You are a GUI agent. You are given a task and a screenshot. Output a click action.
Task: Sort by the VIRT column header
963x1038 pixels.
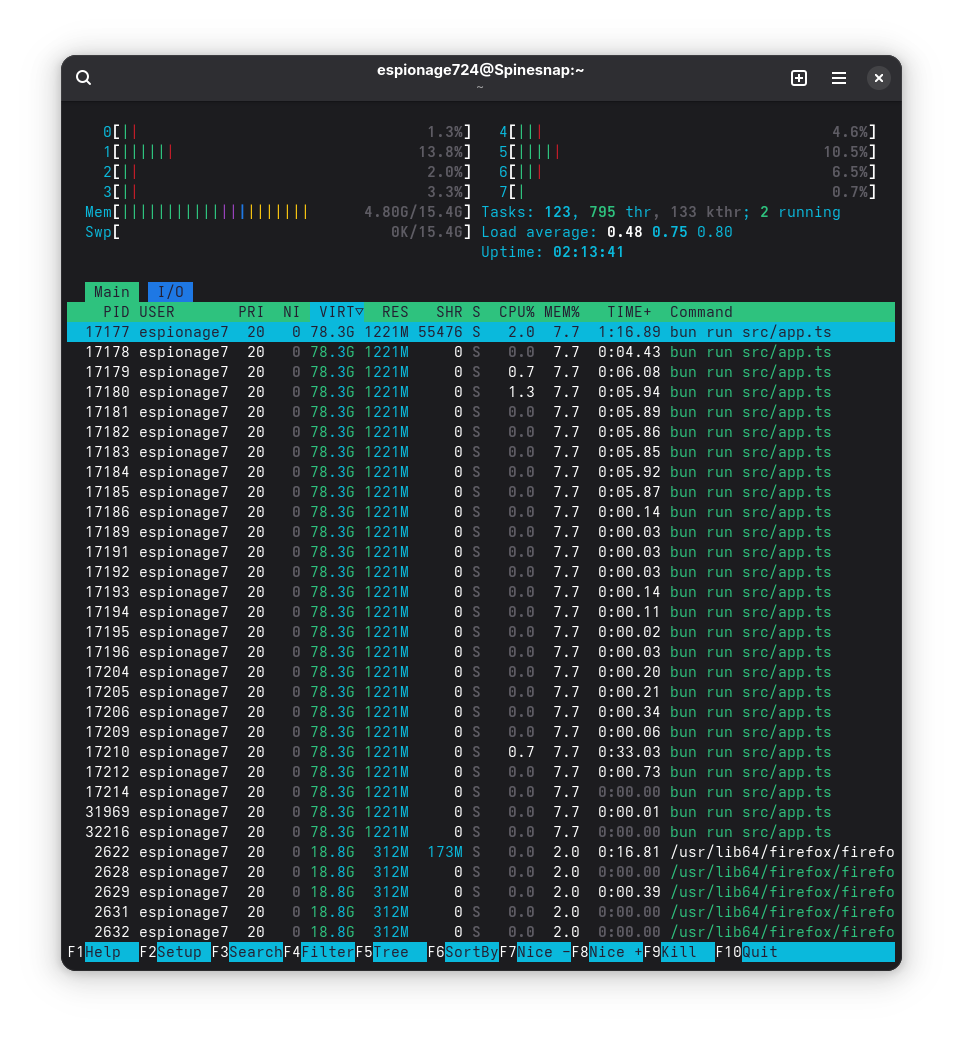340,312
